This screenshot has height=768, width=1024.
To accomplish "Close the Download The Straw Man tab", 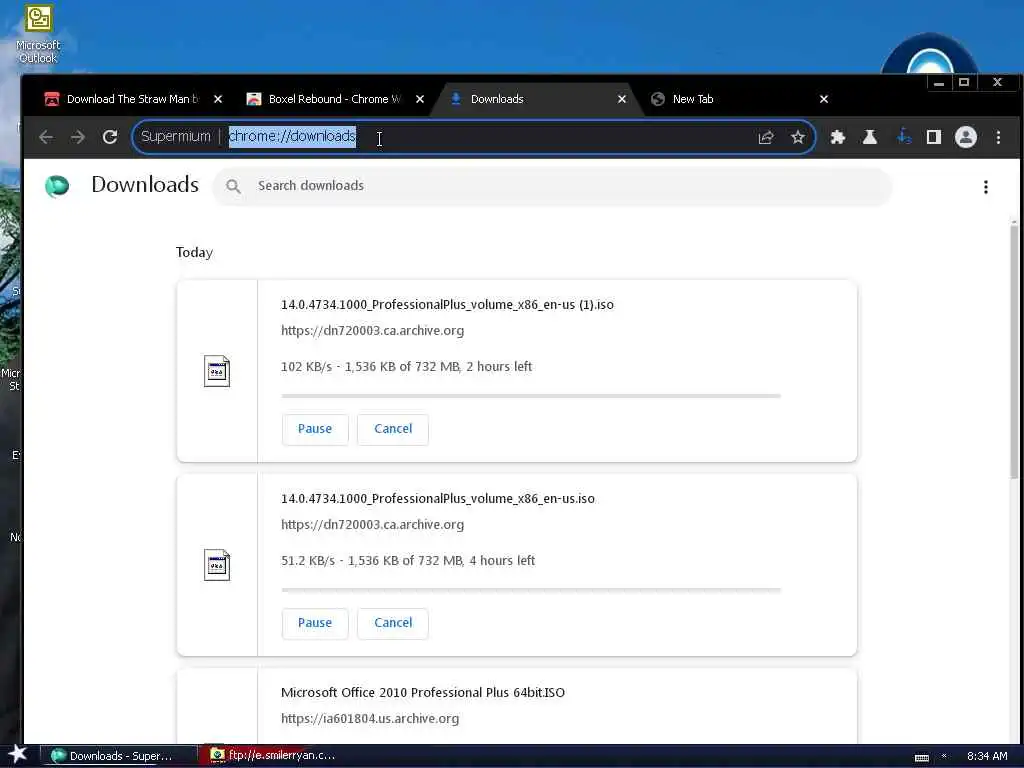I will click(x=218, y=99).
